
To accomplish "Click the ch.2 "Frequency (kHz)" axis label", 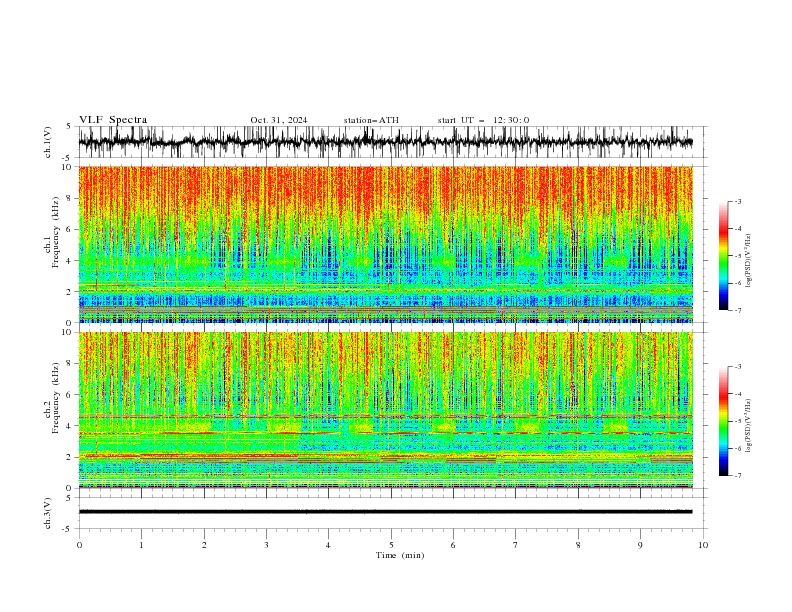I will coord(56,398).
